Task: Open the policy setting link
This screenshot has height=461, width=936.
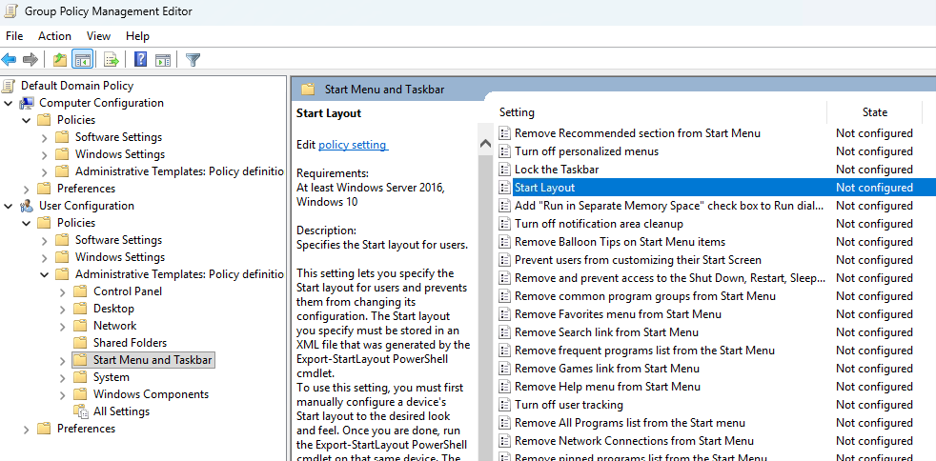Action: (353, 145)
